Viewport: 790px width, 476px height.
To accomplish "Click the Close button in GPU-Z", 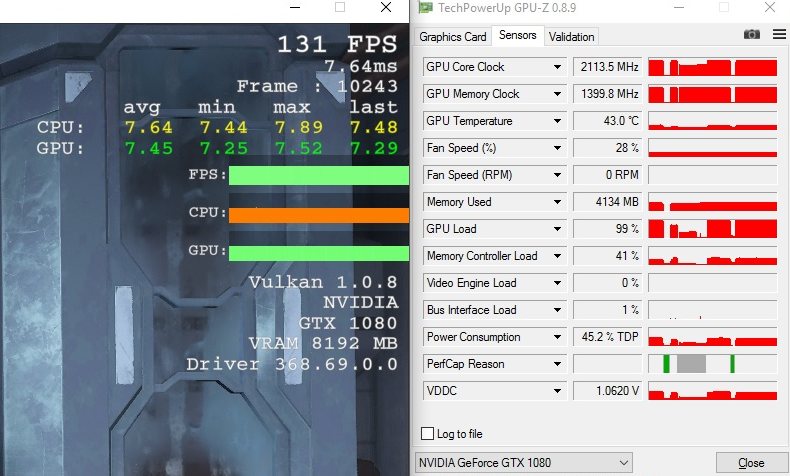I will (x=750, y=463).
